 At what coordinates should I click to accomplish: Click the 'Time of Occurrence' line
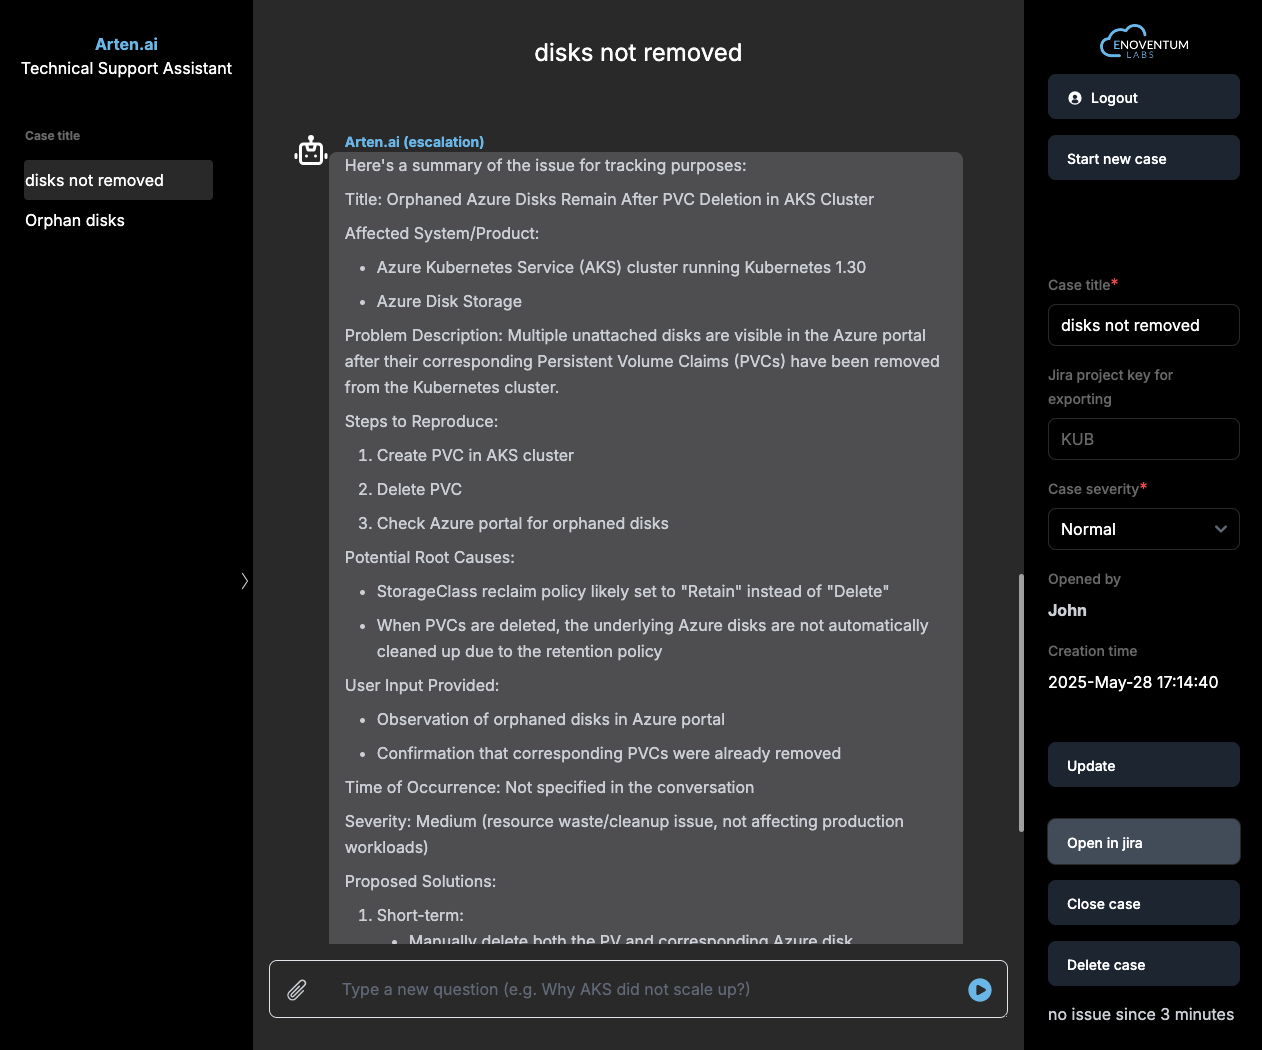pyautogui.click(x=549, y=787)
